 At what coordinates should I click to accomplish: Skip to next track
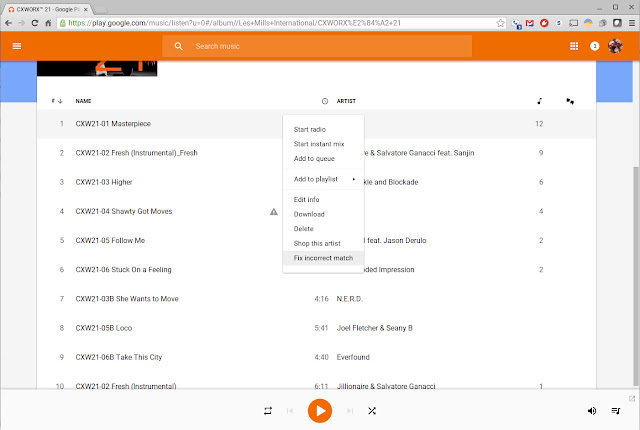tap(350, 411)
